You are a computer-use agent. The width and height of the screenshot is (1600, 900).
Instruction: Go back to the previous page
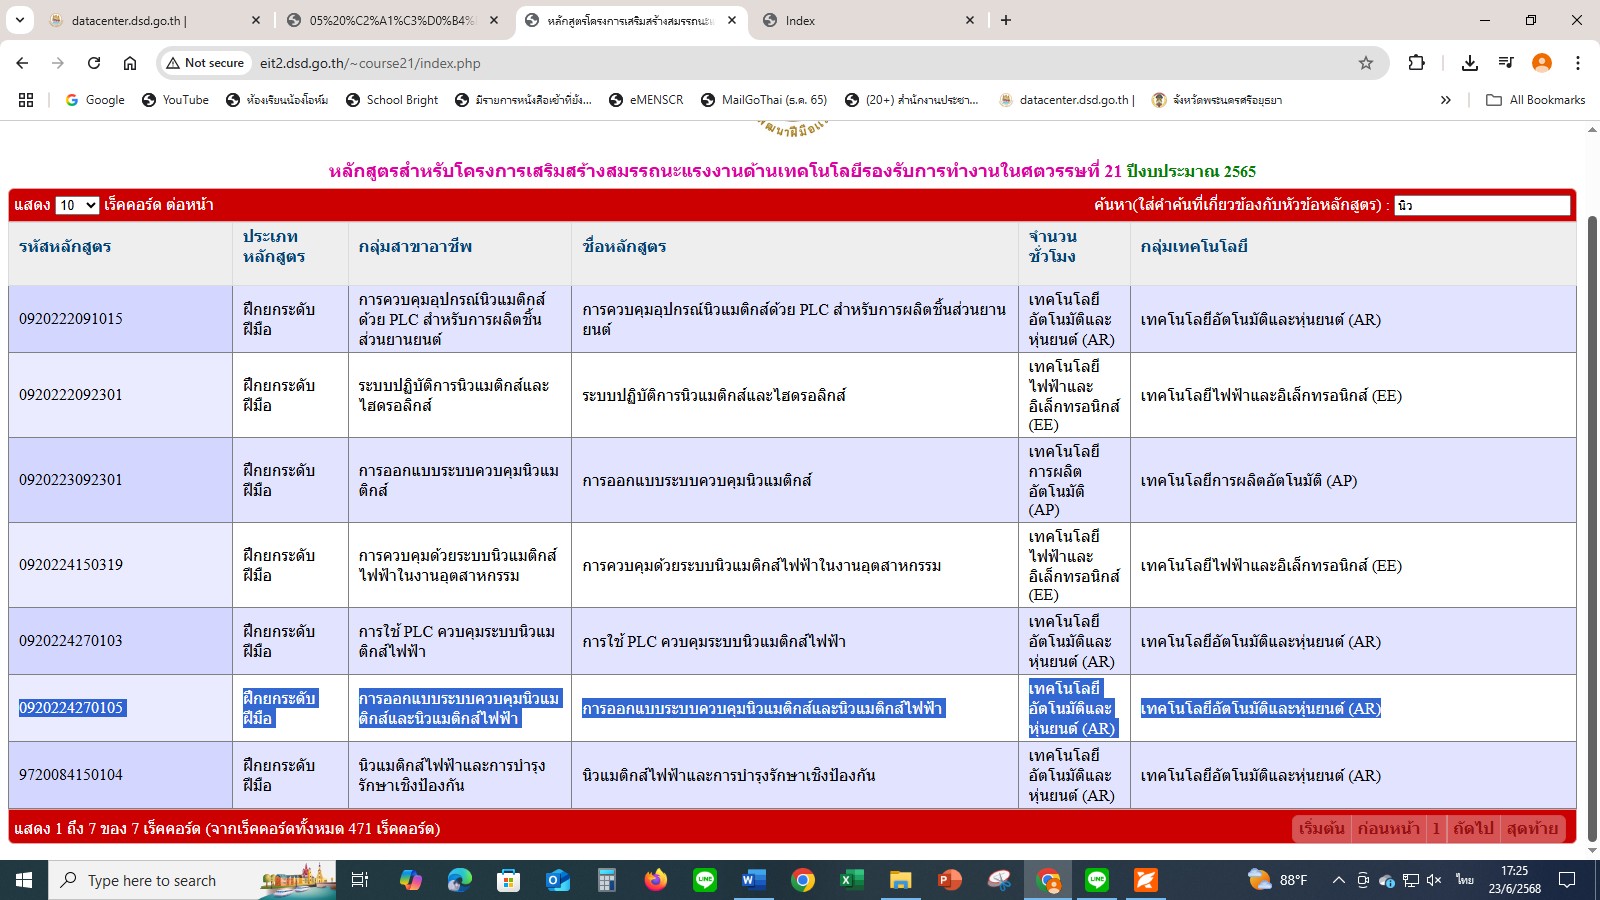click(22, 63)
